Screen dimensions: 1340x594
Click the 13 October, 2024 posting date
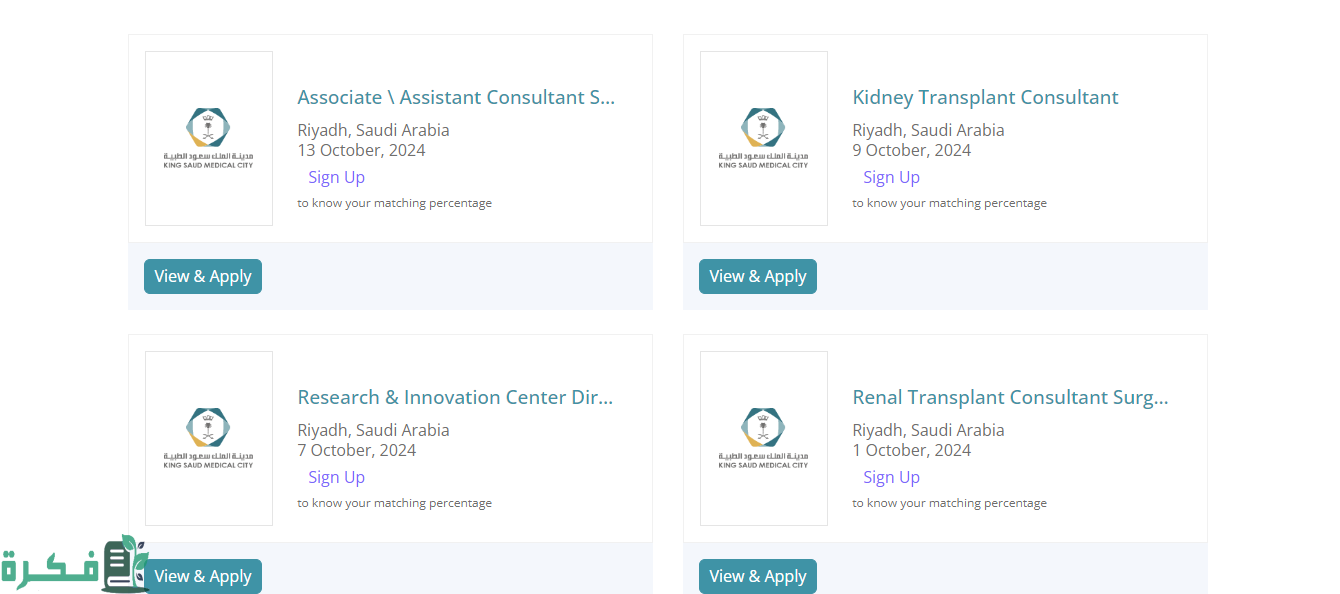pyautogui.click(x=361, y=150)
